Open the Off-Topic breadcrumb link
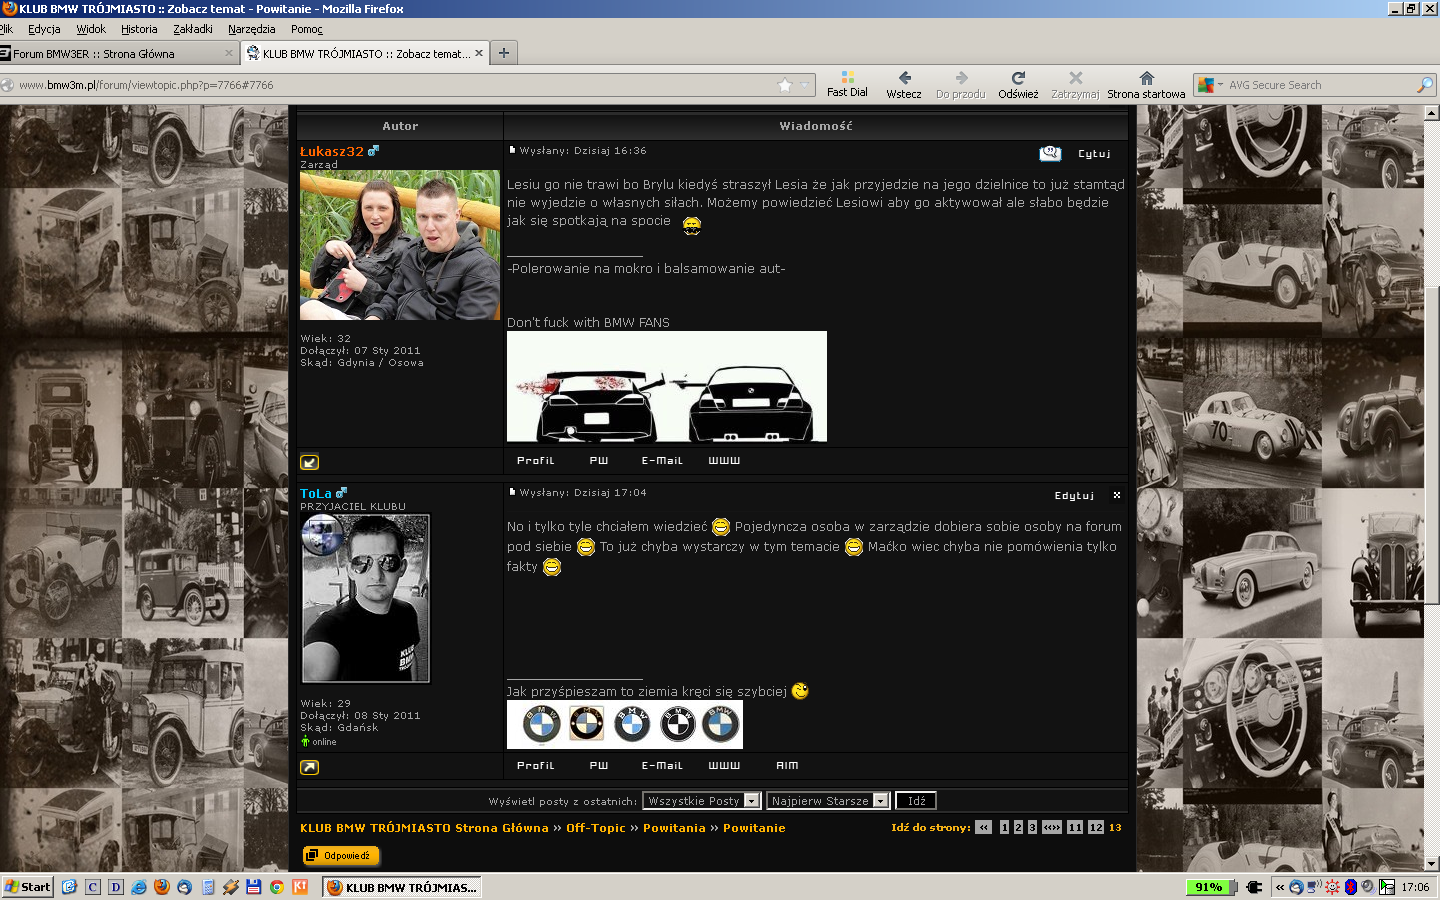The height and width of the screenshot is (900, 1440). 595,828
